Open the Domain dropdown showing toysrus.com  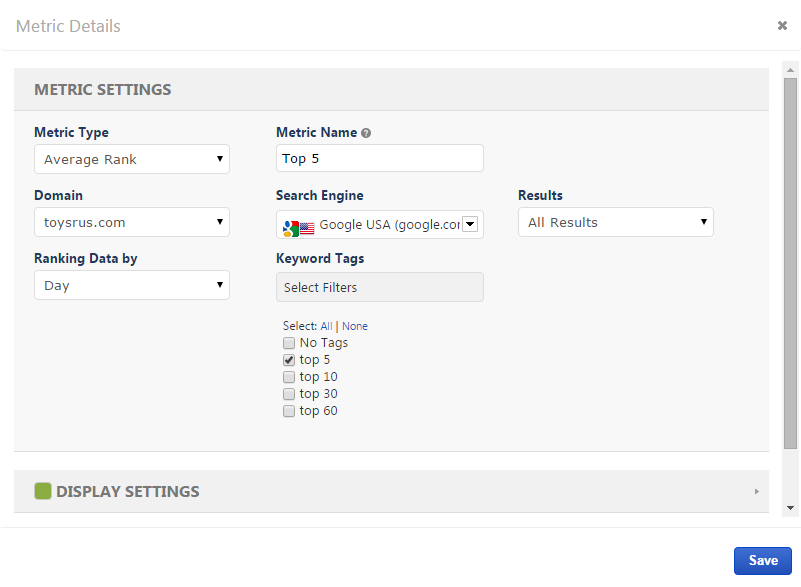[x=132, y=222]
